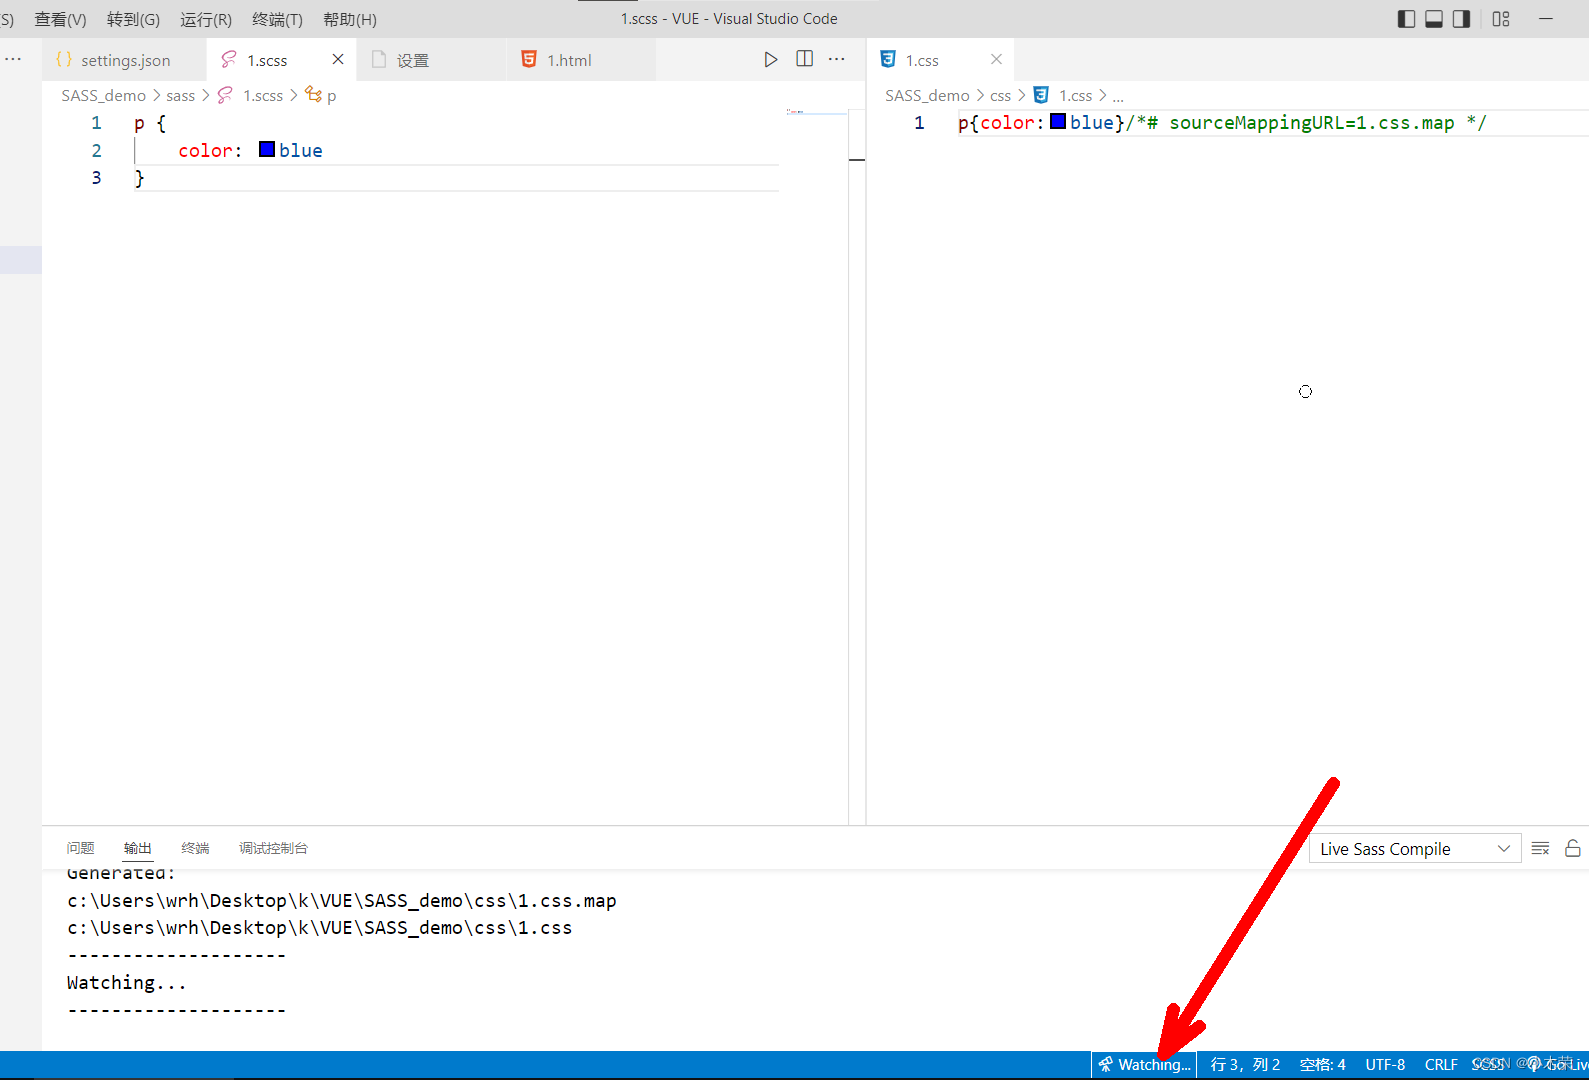Open 查看(V) menu
1589x1080 pixels.
(x=60, y=19)
